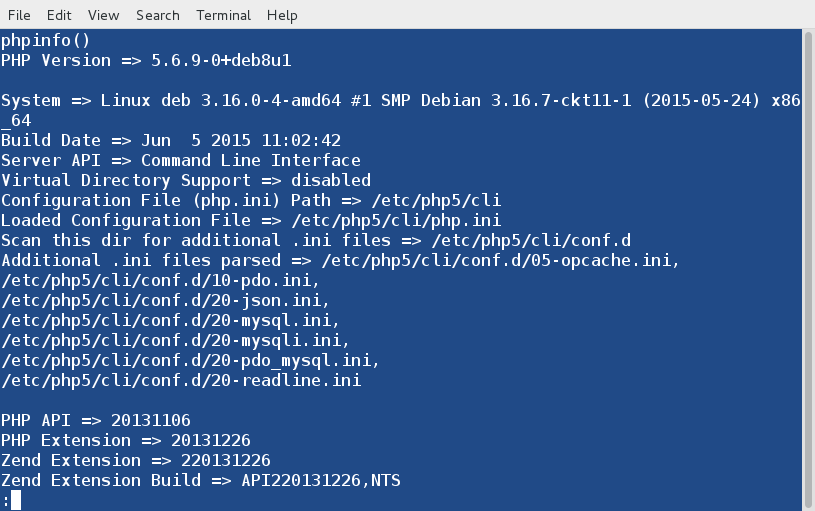The image size is (815, 511).
Task: Open the Search menu
Action: [x=158, y=15]
